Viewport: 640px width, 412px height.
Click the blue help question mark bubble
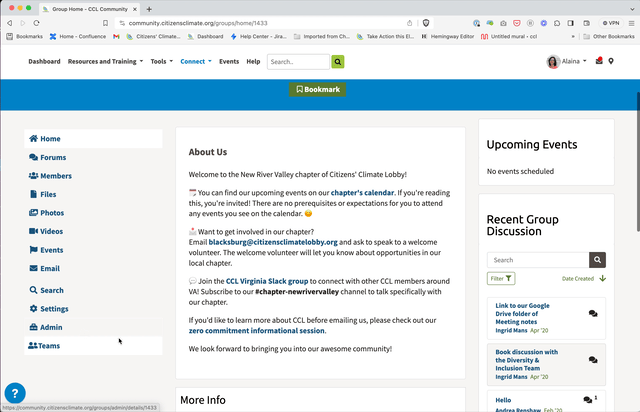tap(15, 393)
